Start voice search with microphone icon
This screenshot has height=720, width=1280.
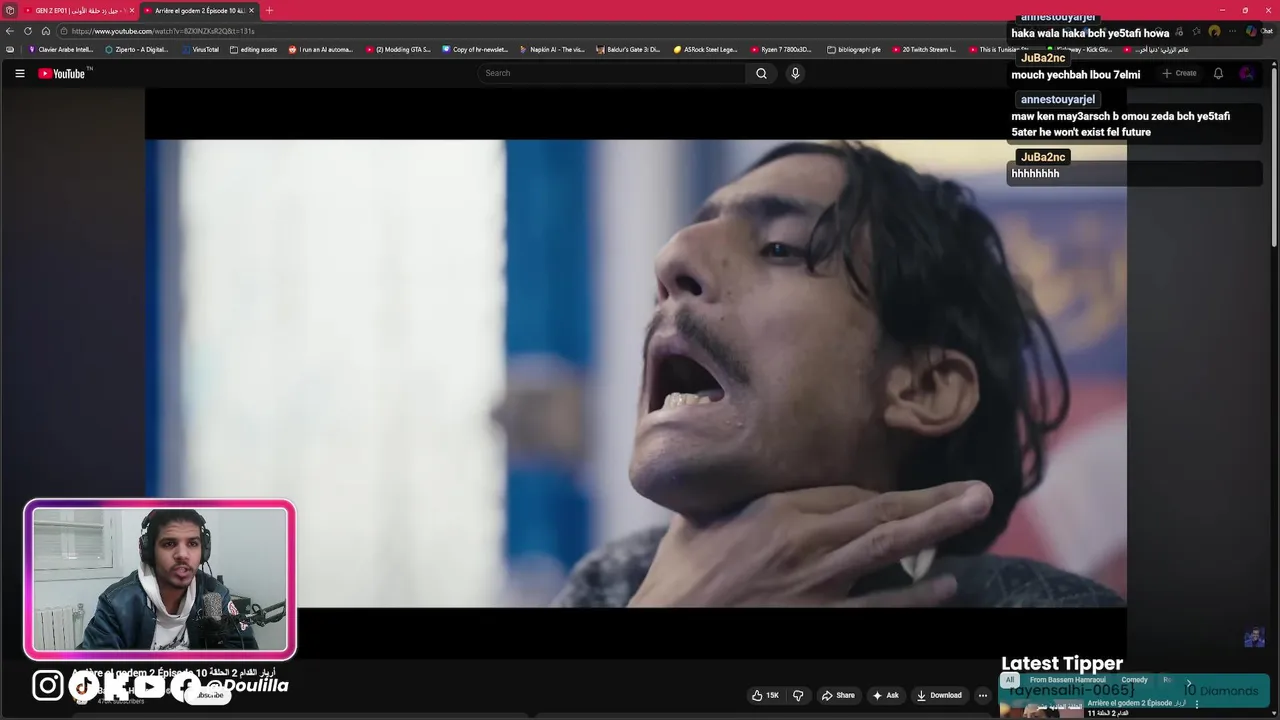(795, 73)
